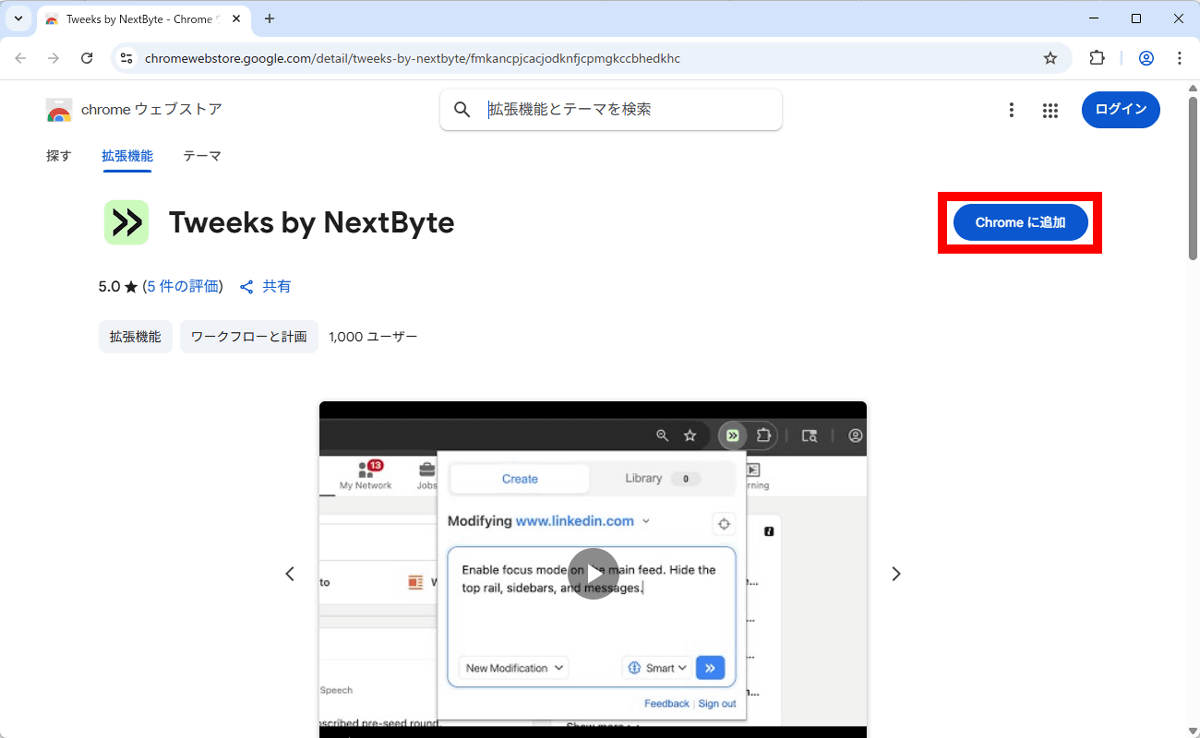Image resolution: width=1200 pixels, height=738 pixels.
Task: Open the browser Extensions puzzle icon
Action: pyautogui.click(x=1097, y=59)
